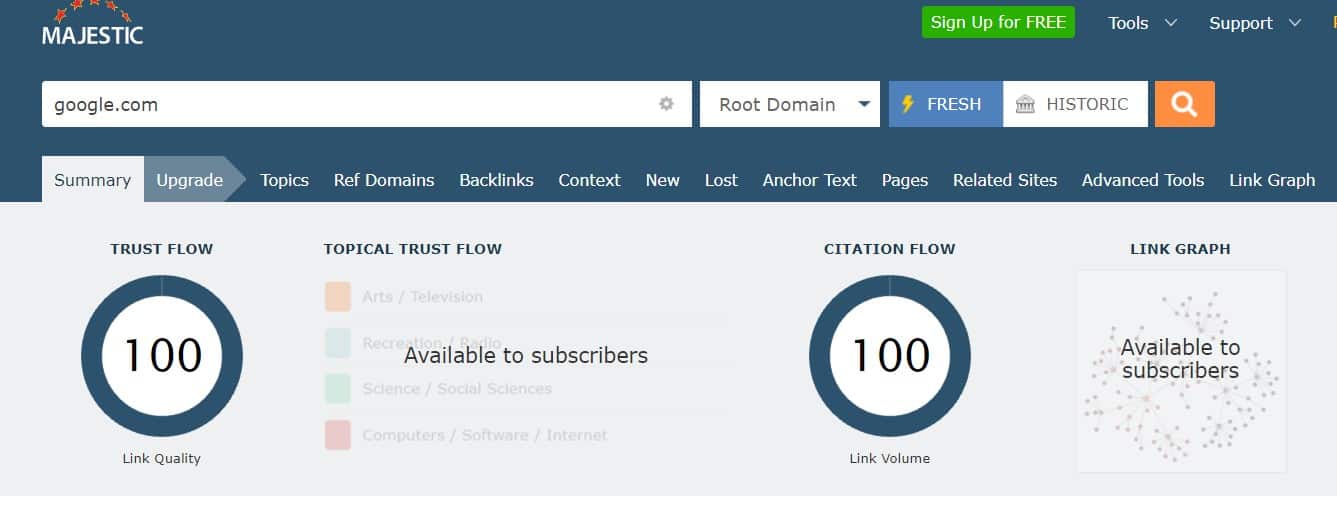Click the Science / Social Sciences text

(457, 389)
